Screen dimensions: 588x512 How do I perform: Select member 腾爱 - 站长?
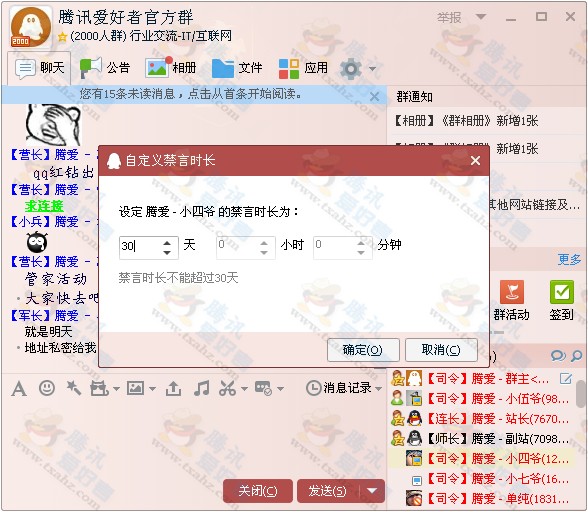pos(482,419)
